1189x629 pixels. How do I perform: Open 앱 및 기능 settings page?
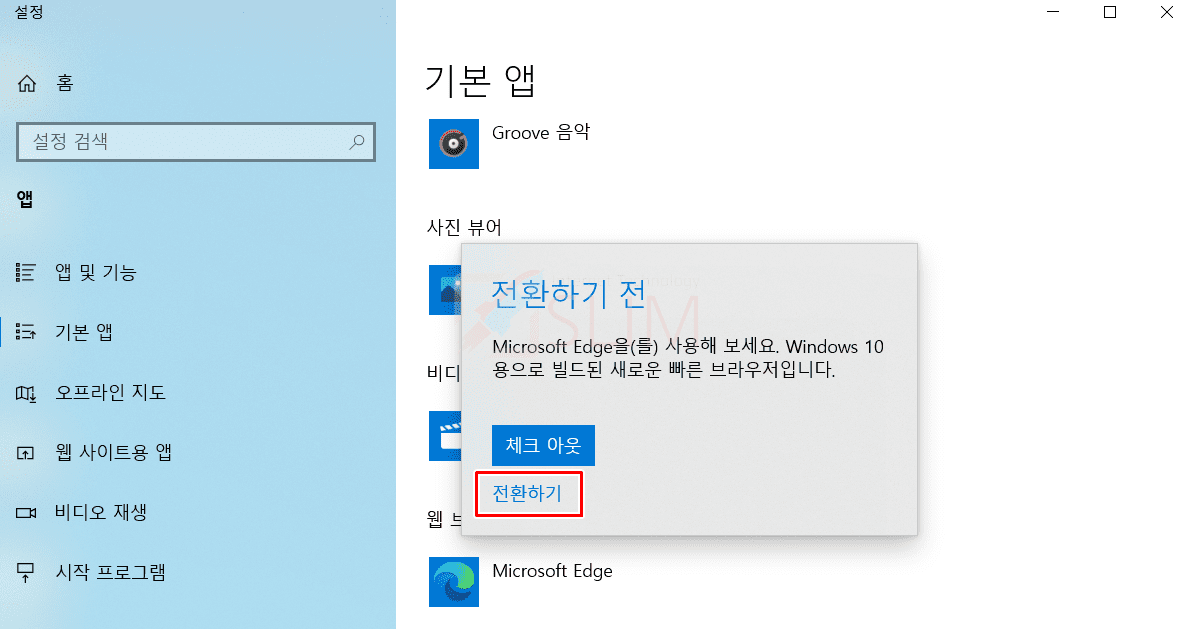point(96,272)
